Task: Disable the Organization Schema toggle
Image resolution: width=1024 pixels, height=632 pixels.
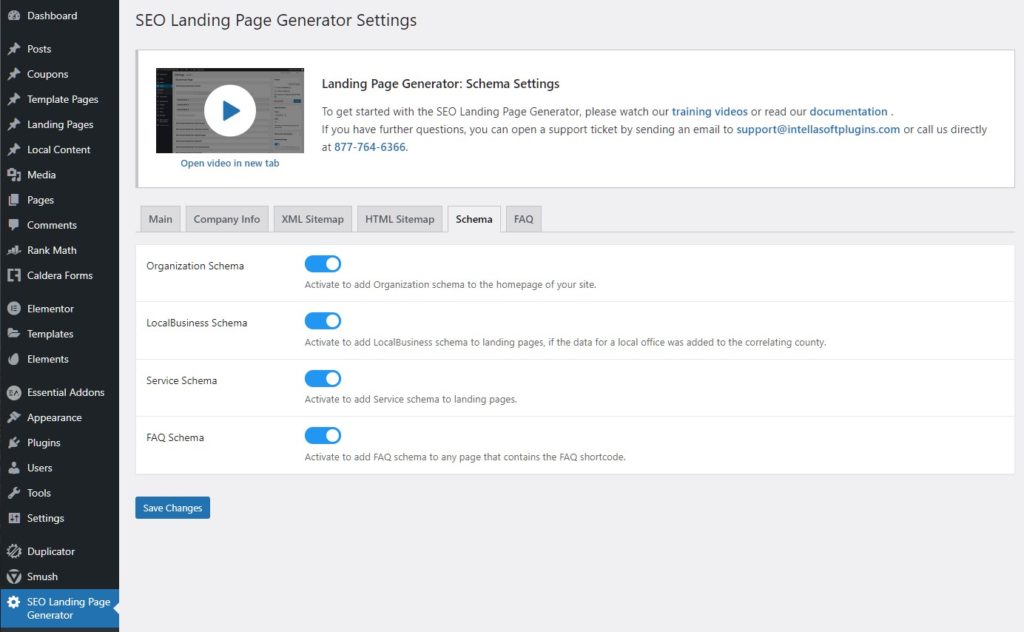Action: click(322, 262)
